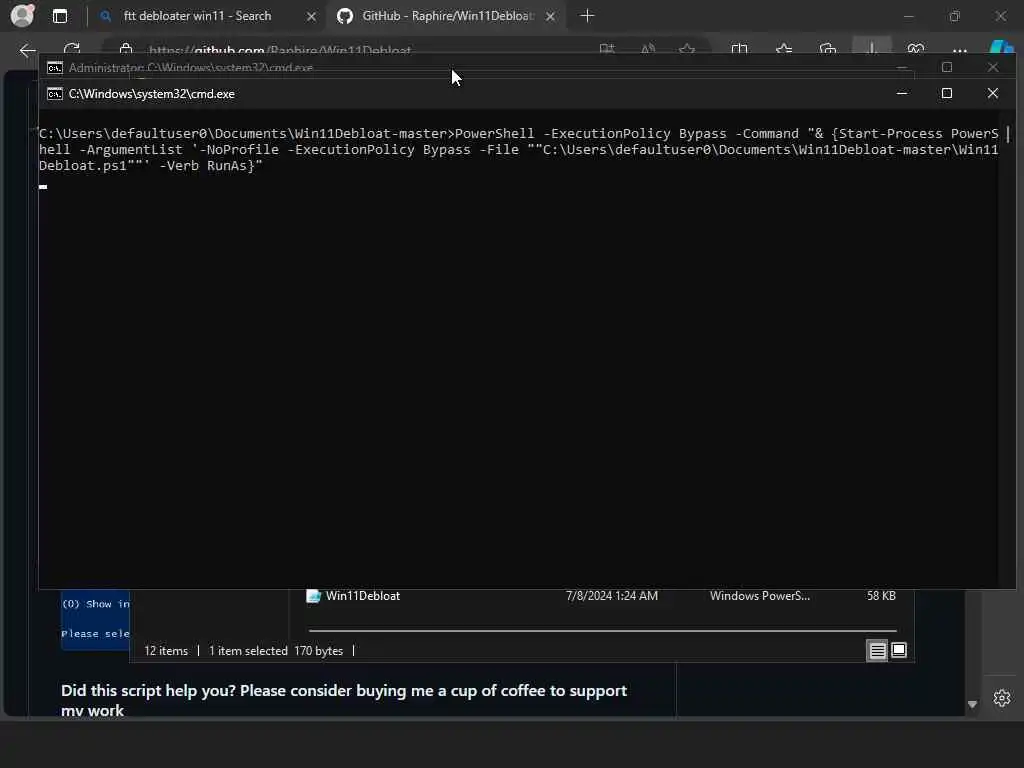
Task: Open Edge Settings and more menu
Action: pyautogui.click(x=959, y=50)
